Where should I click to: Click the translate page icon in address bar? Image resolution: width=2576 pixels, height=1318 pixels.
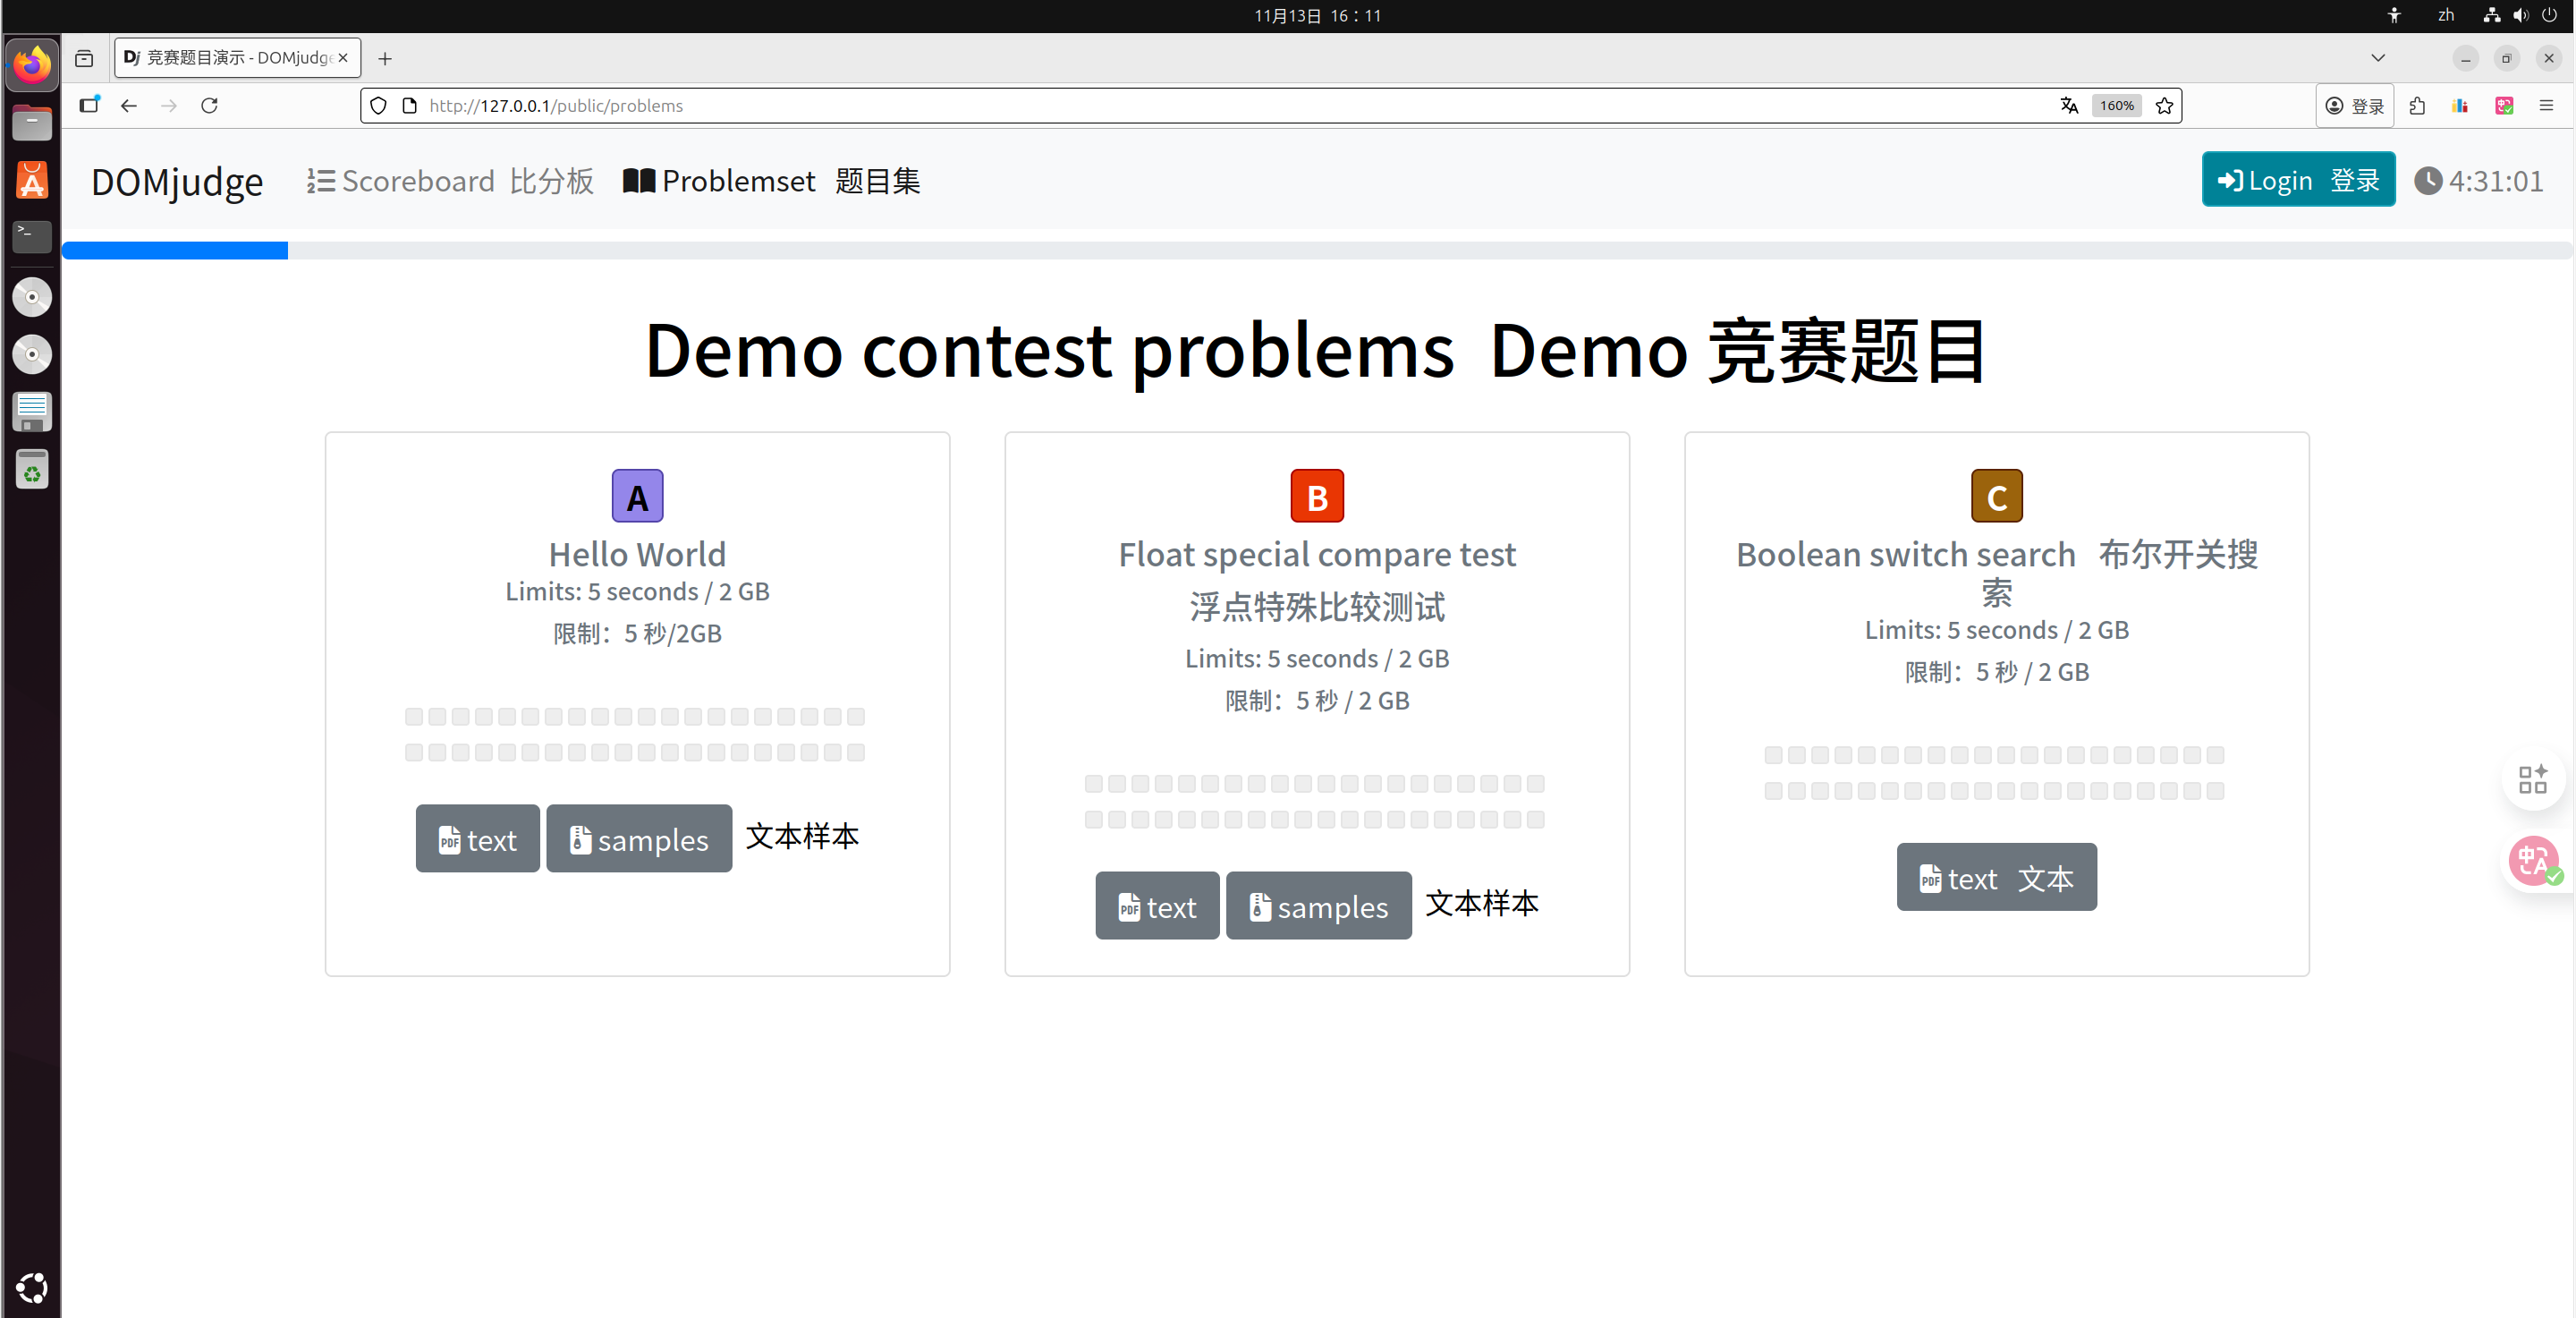pos(2069,105)
